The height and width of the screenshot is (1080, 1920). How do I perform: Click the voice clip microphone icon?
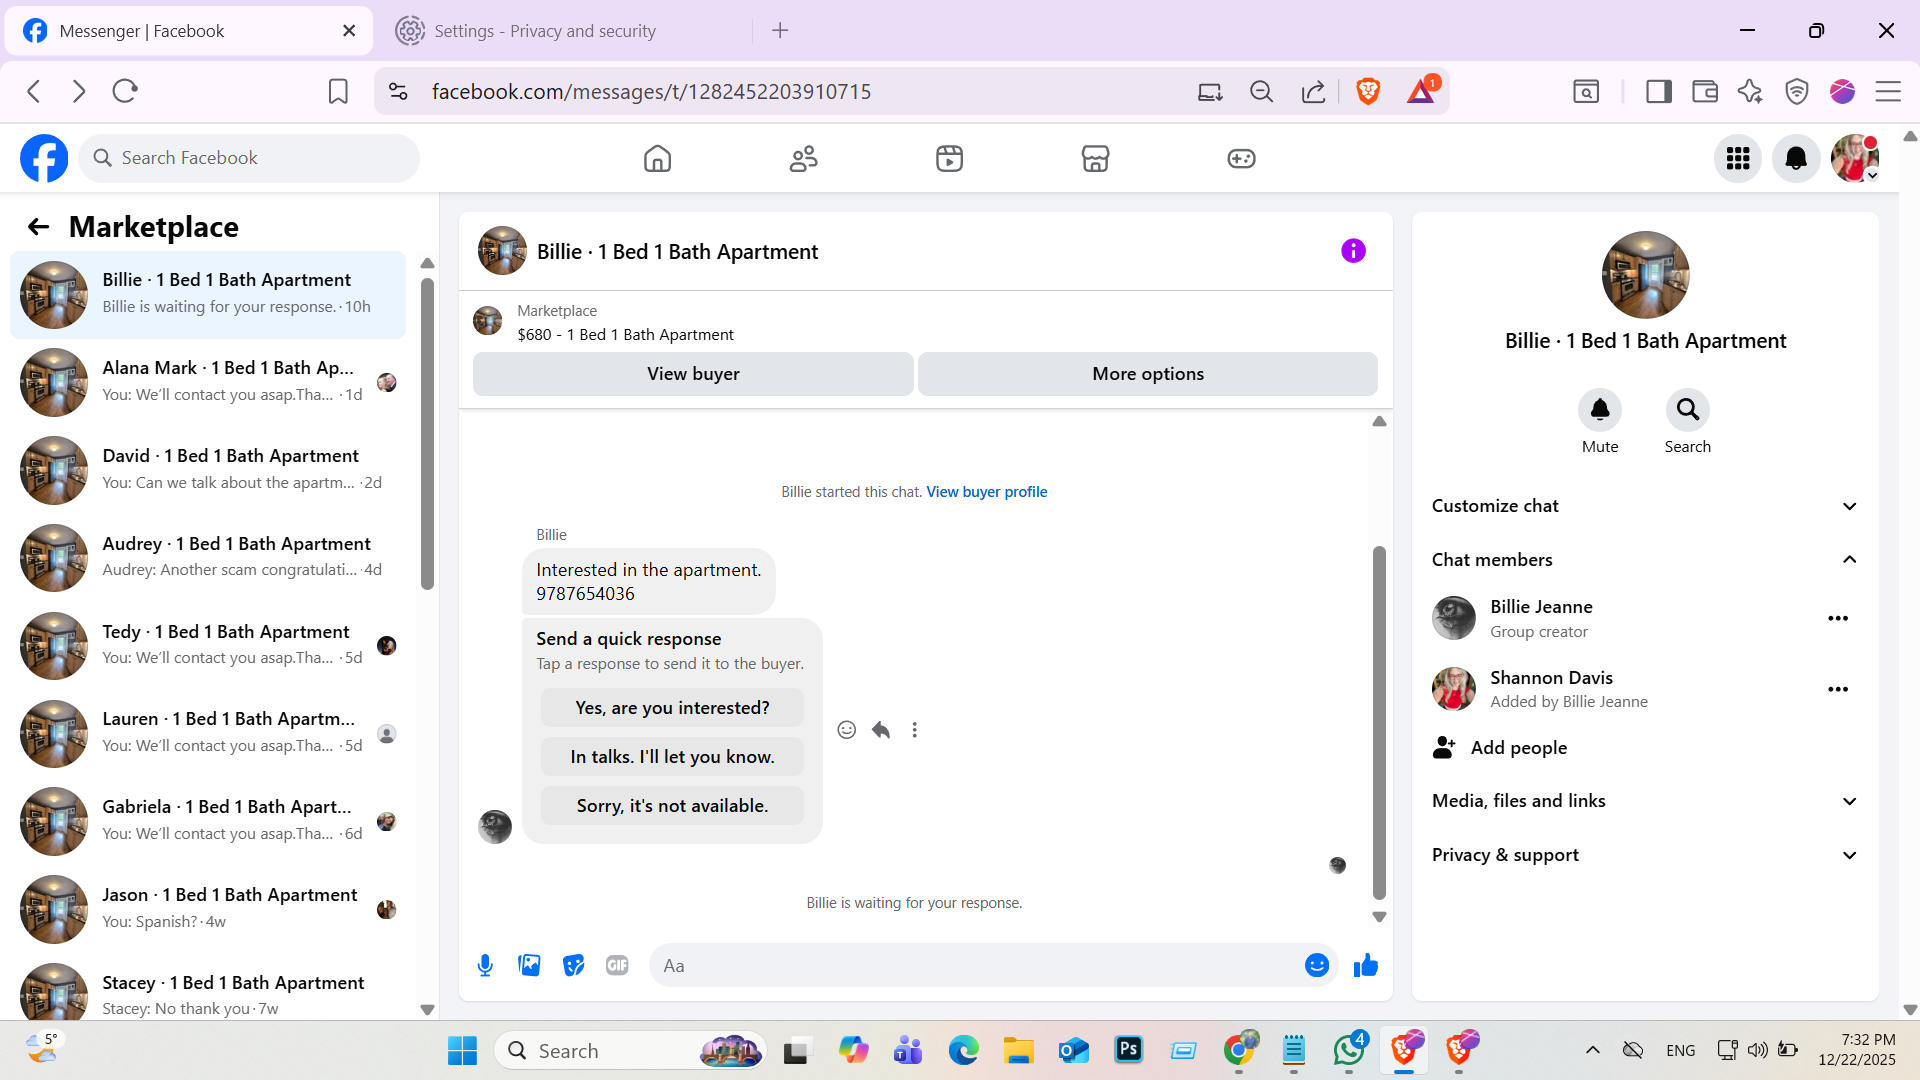coord(485,965)
